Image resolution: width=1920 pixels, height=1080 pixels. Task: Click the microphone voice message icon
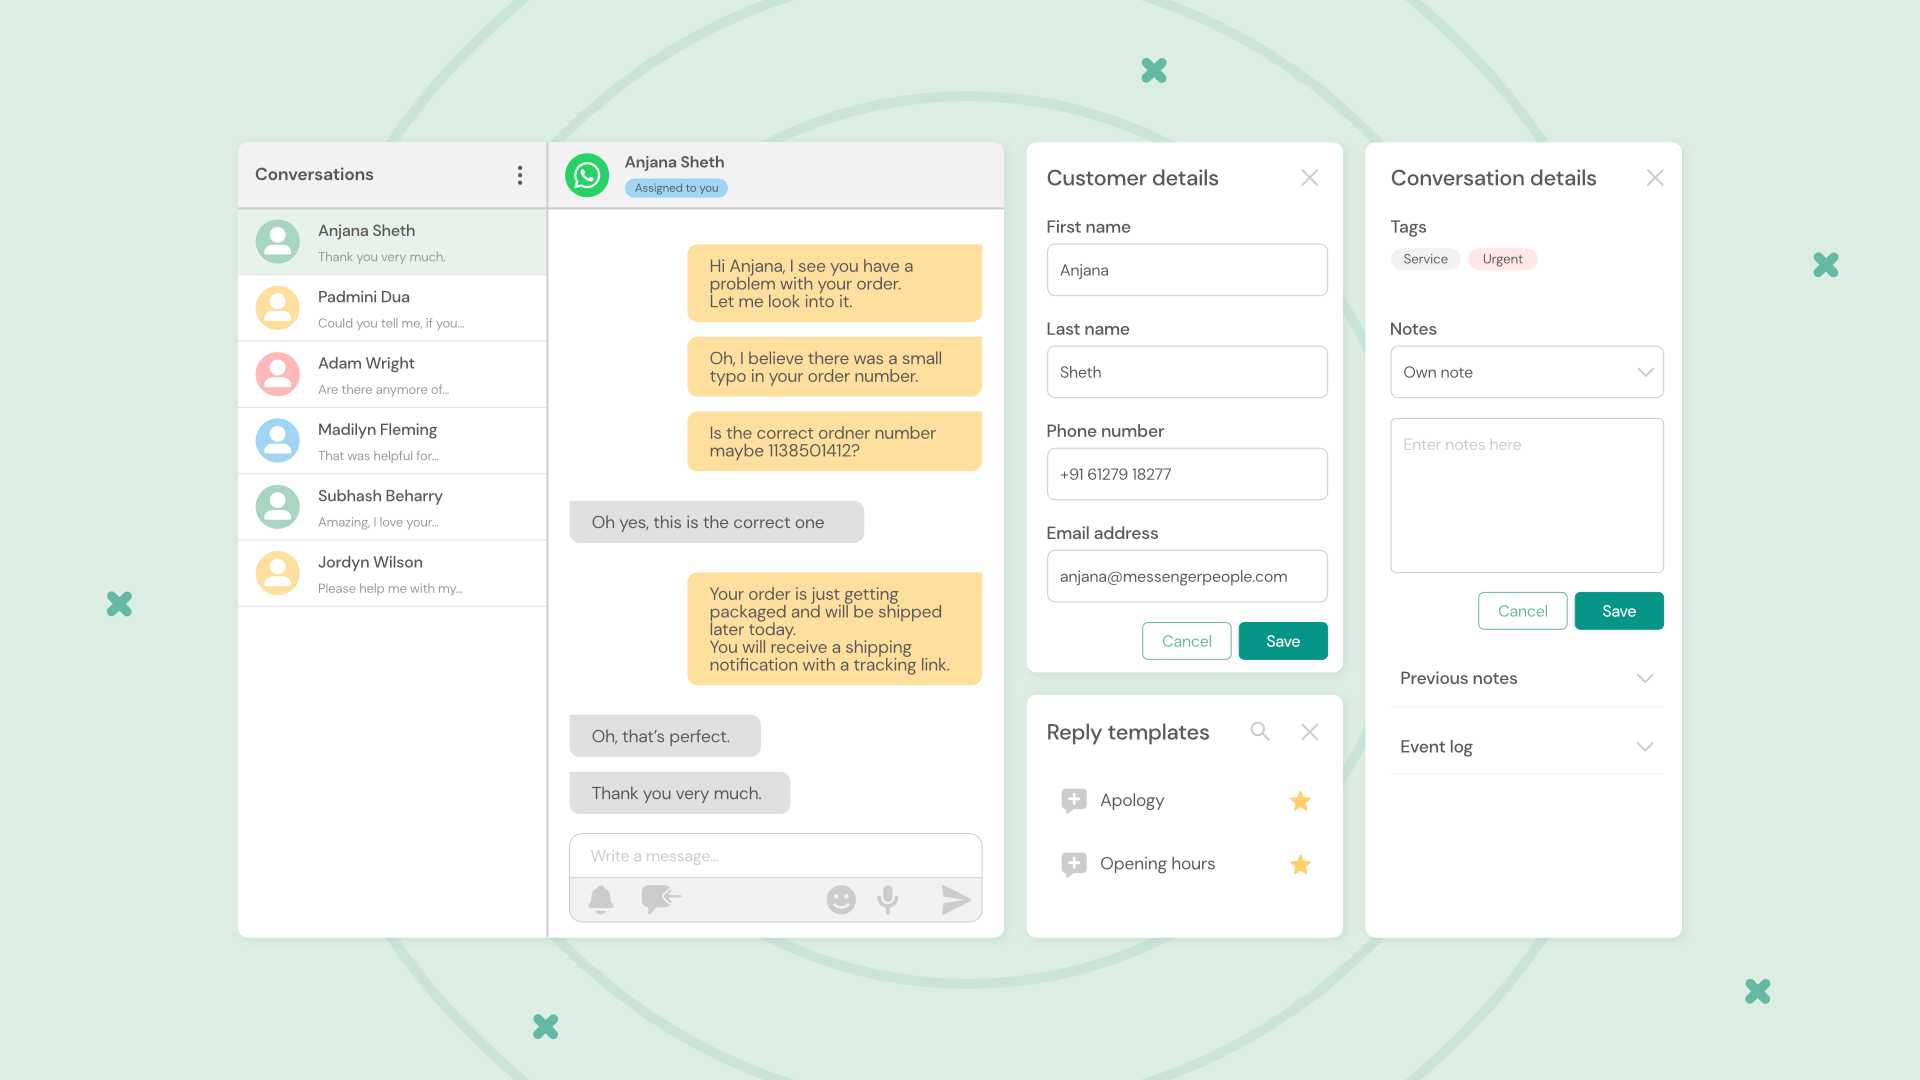click(888, 900)
